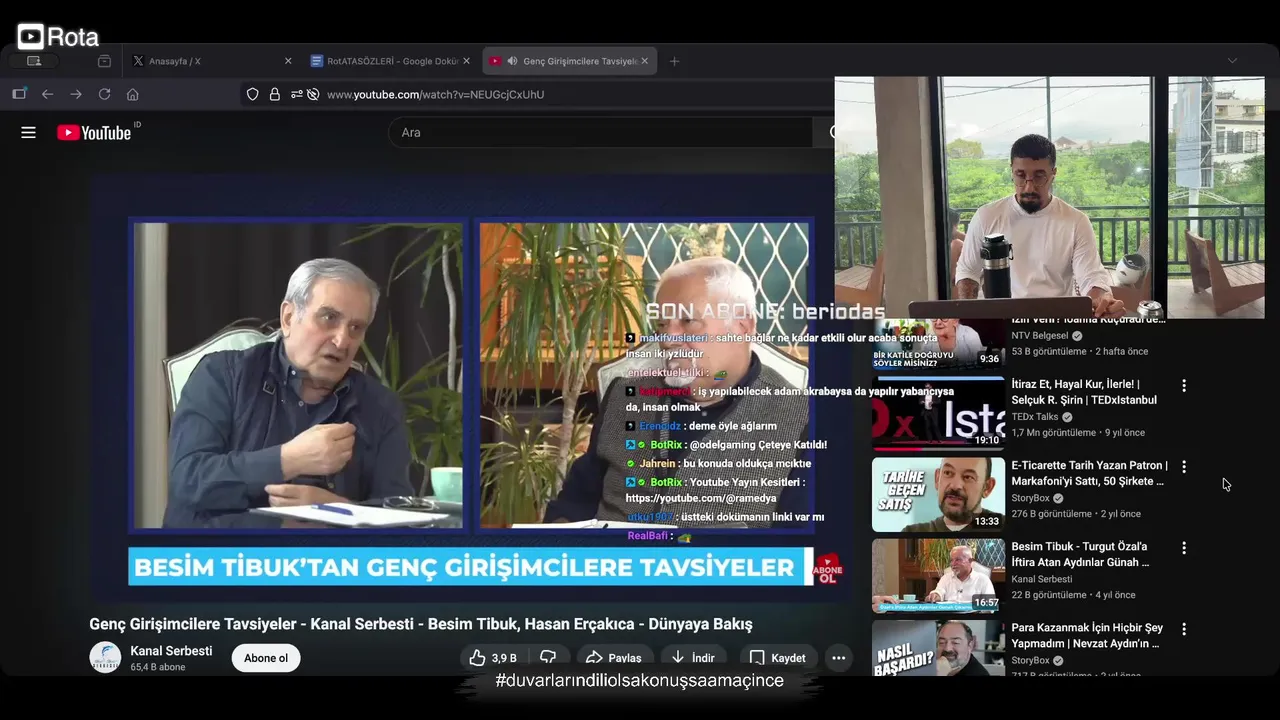Open Para Kazanmak İçin Hiçbir Şey title
The width and height of the screenshot is (1280, 720).
coord(1087,636)
